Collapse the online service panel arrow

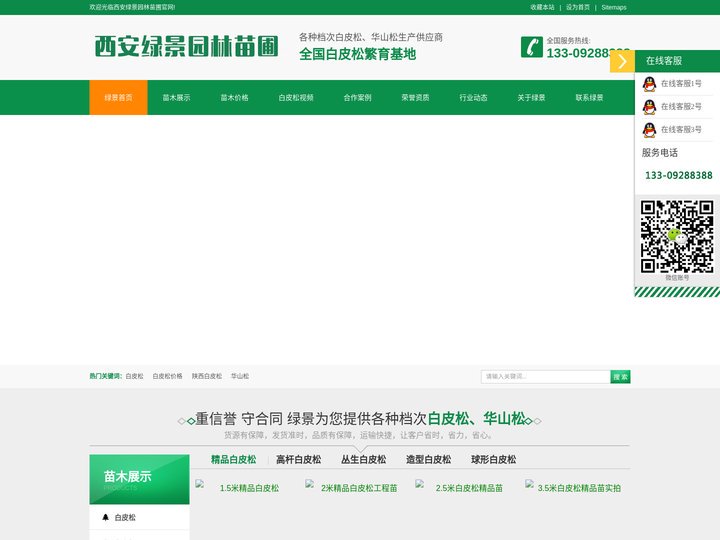coord(622,61)
